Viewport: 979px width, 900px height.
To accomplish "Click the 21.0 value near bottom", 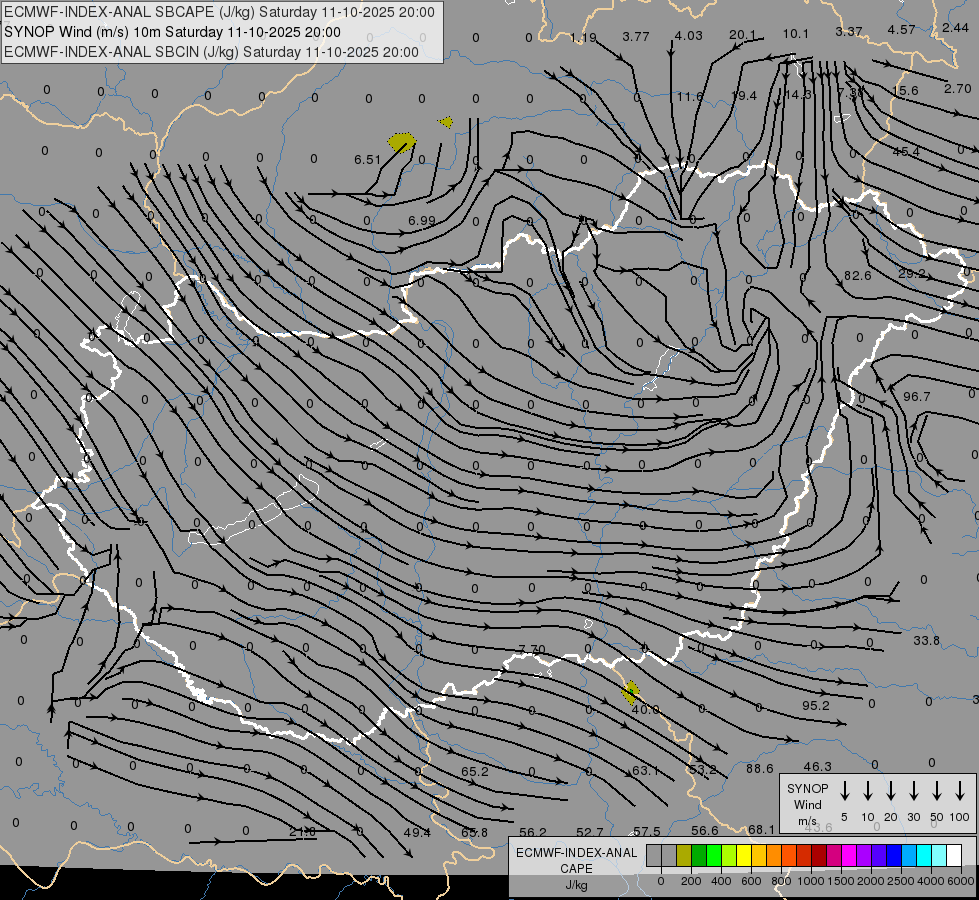I will [303, 832].
